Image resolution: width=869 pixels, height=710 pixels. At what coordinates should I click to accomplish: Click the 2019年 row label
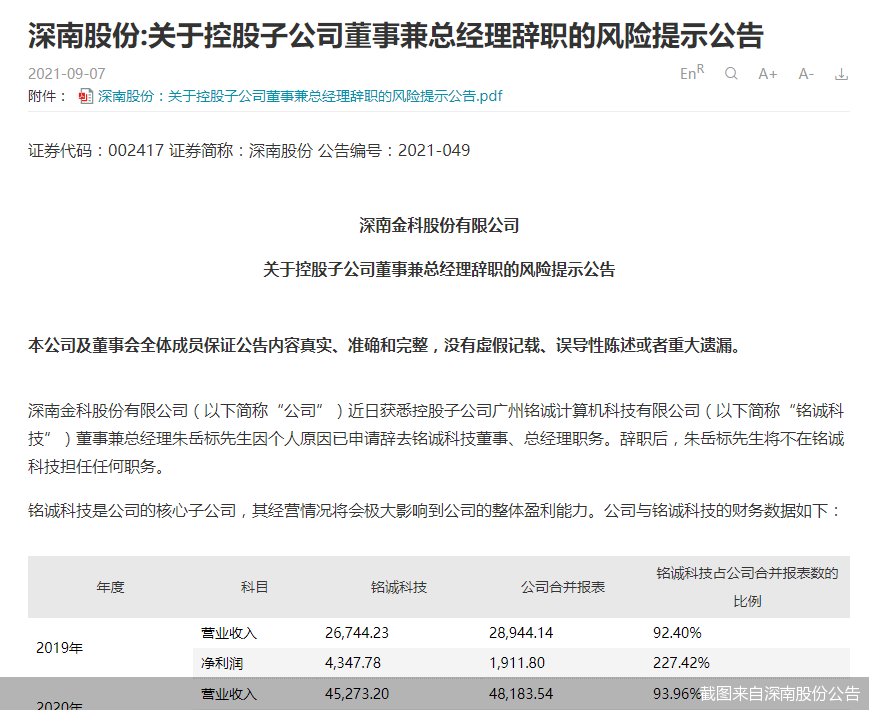point(59,647)
